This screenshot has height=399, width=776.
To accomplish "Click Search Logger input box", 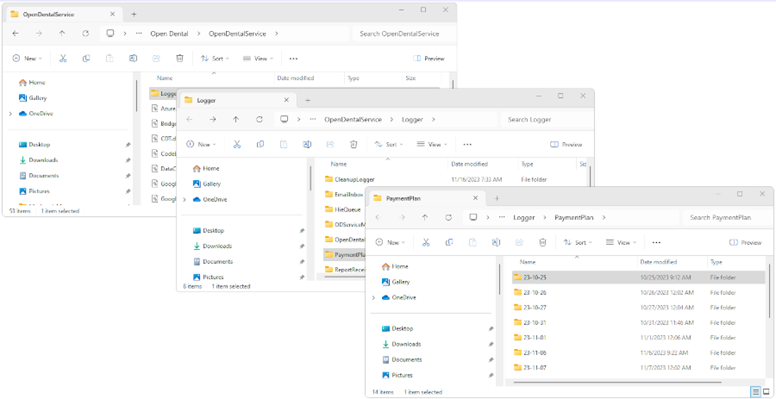I will 546,119.
